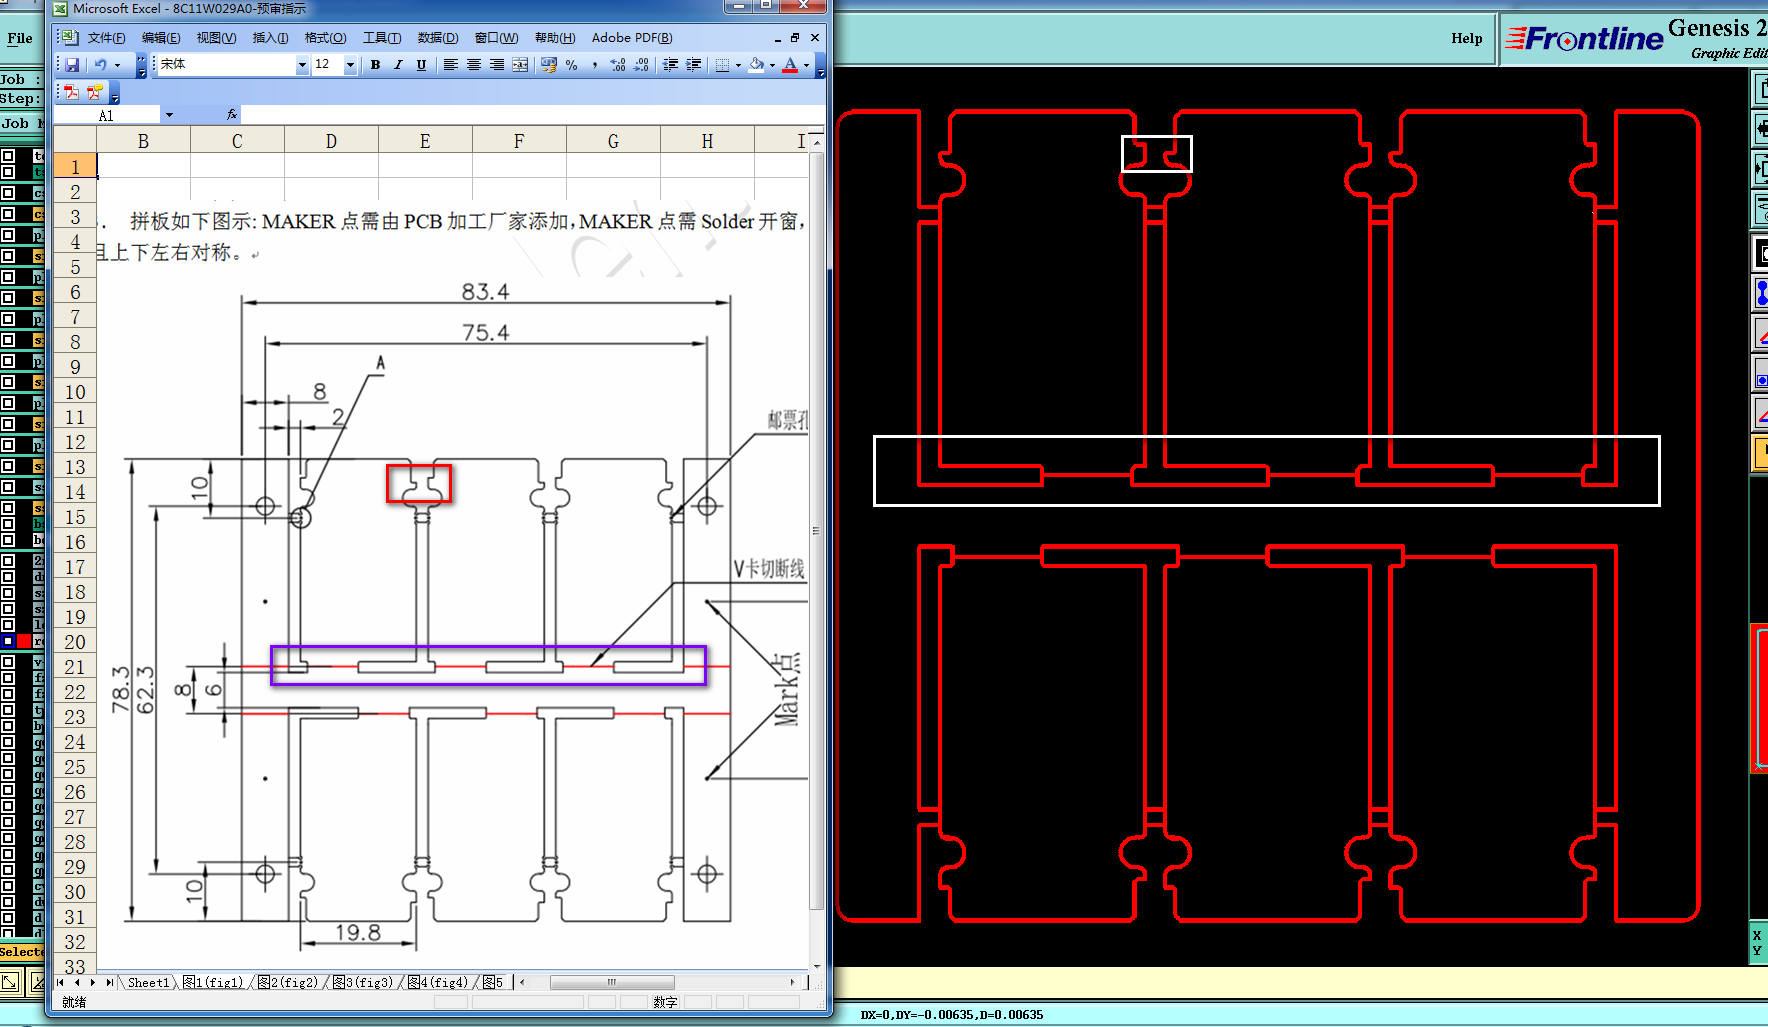Apply comma style to cells

(x=595, y=65)
